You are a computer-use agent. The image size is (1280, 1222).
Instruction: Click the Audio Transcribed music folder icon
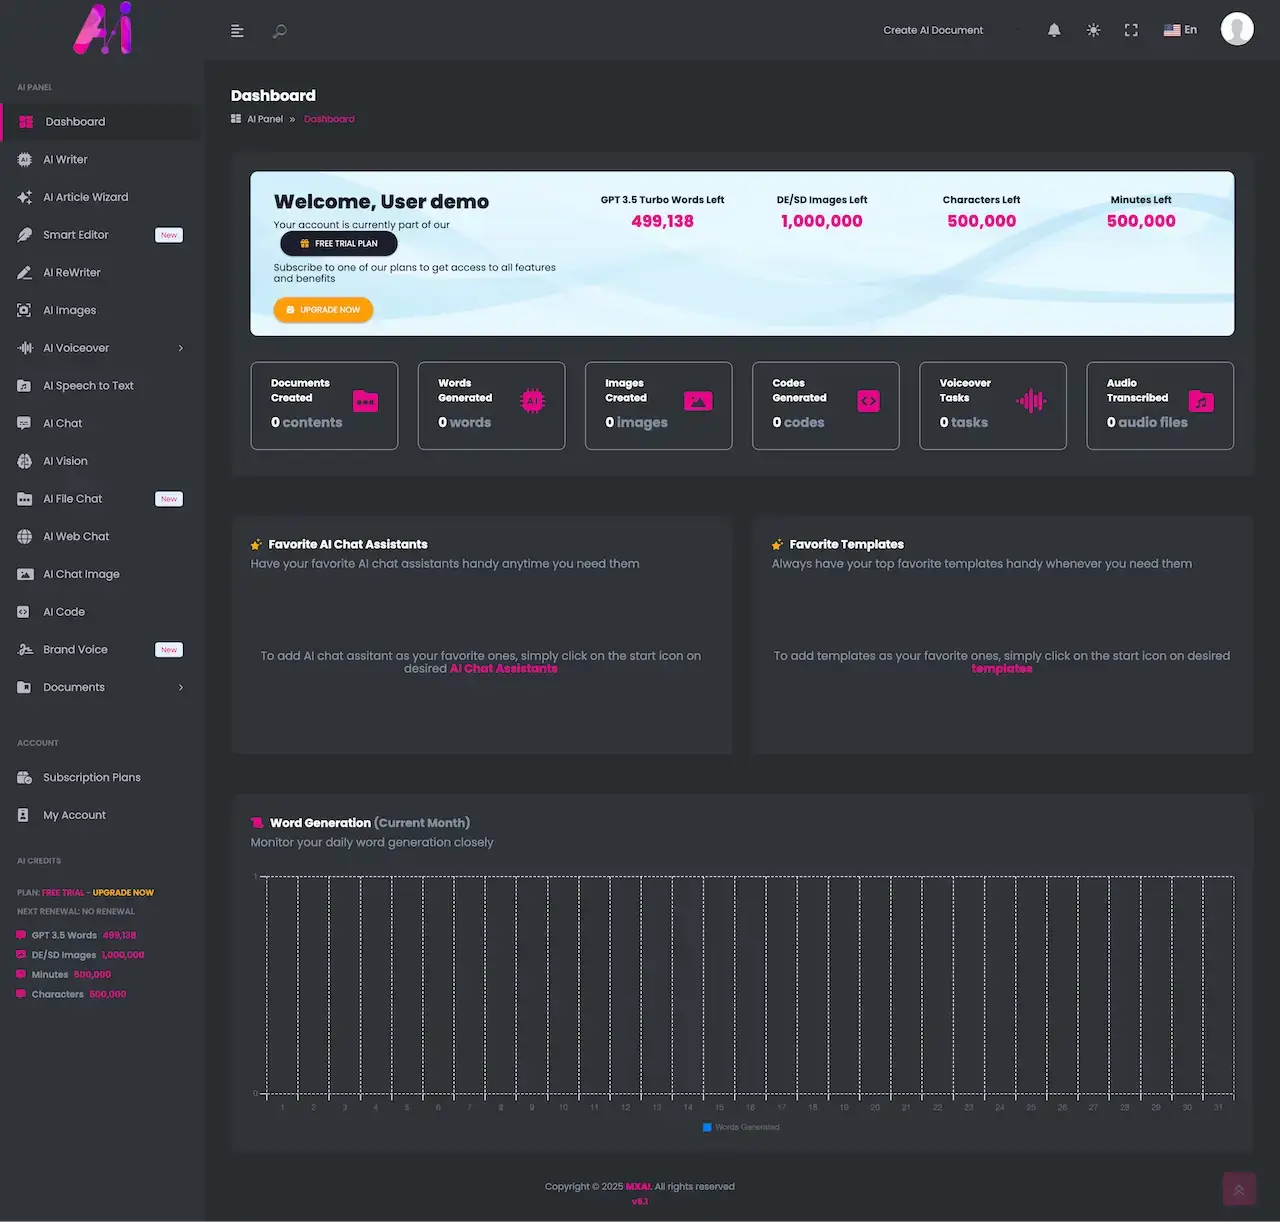(x=1201, y=402)
